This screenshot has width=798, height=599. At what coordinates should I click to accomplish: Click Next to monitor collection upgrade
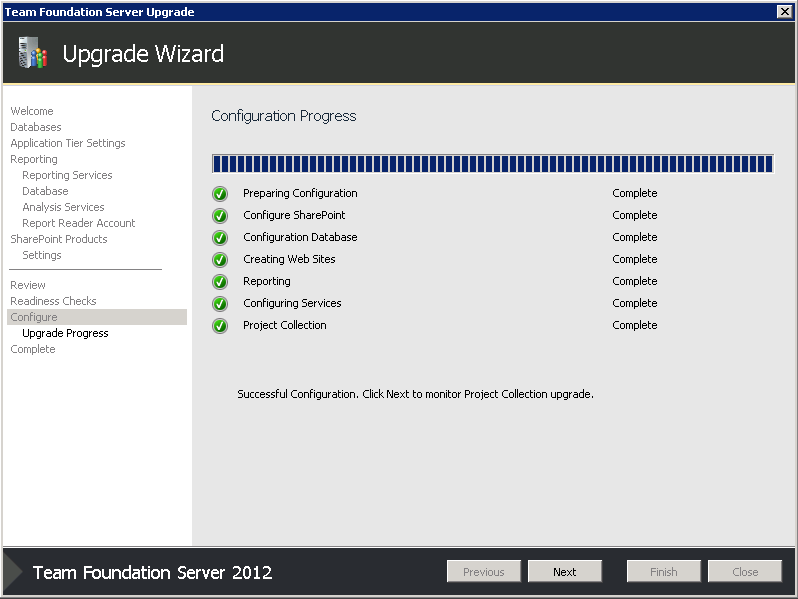(565, 572)
